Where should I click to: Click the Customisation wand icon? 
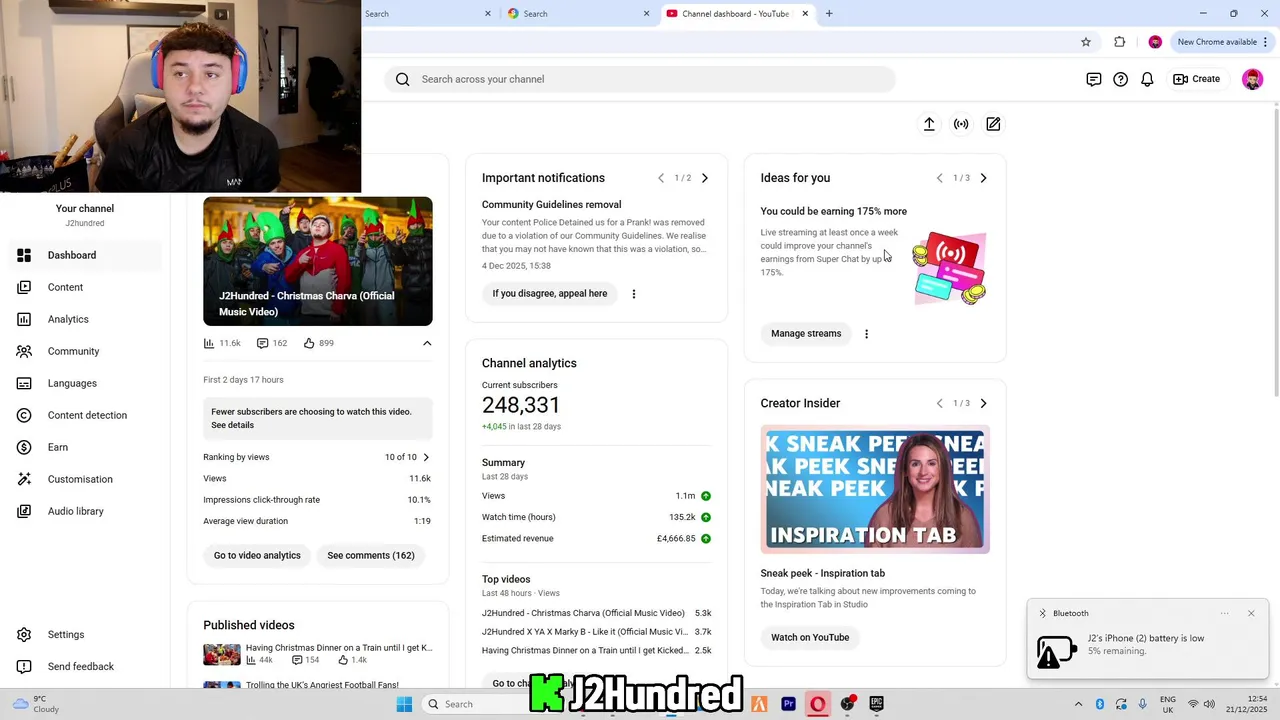click(25, 479)
